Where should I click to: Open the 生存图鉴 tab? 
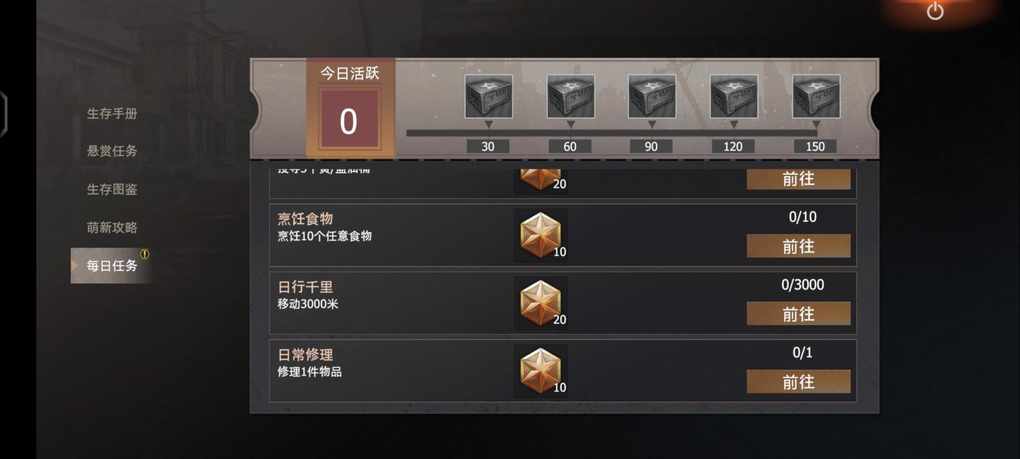112,189
